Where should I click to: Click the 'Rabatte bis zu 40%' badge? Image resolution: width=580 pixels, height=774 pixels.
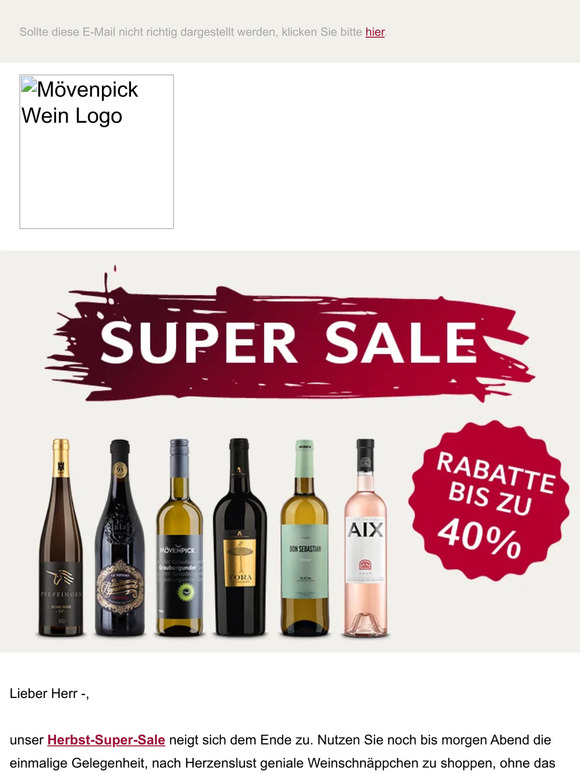489,500
